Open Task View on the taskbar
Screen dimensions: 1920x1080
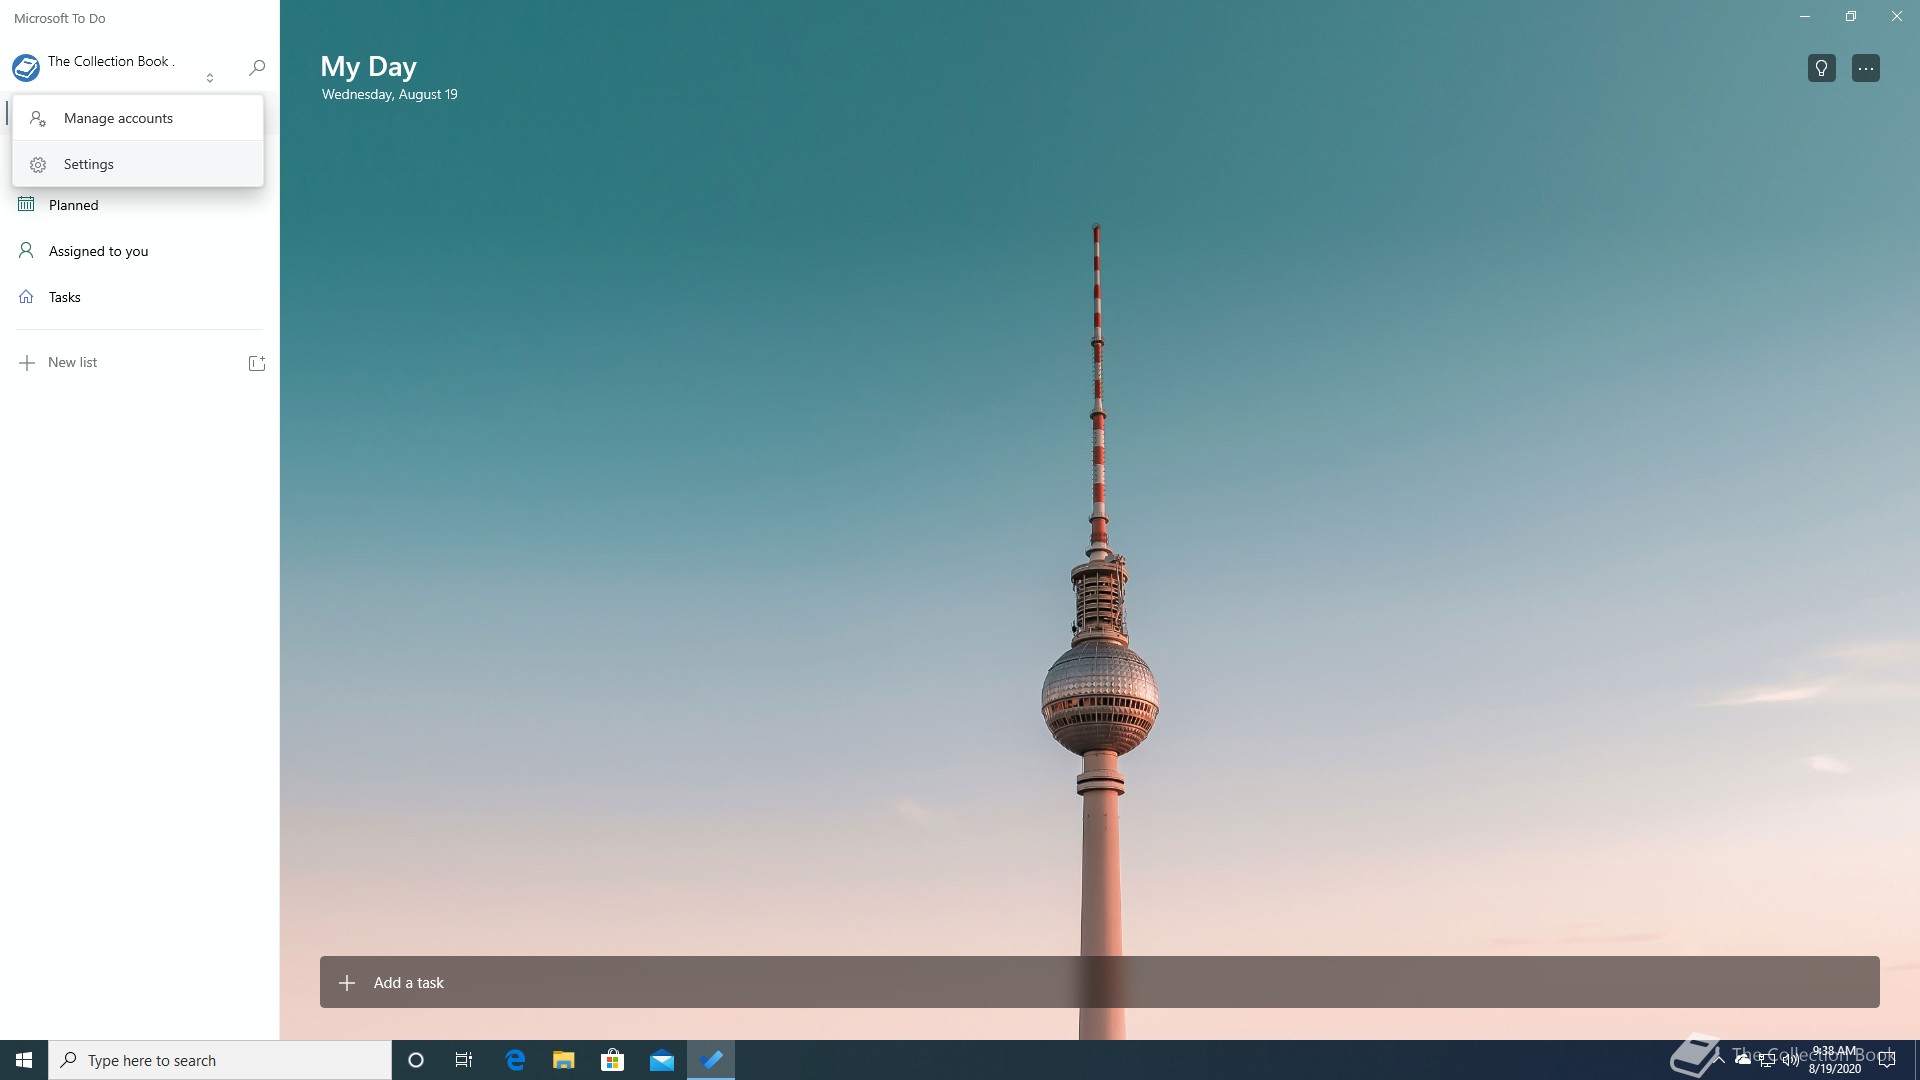pyautogui.click(x=464, y=1060)
